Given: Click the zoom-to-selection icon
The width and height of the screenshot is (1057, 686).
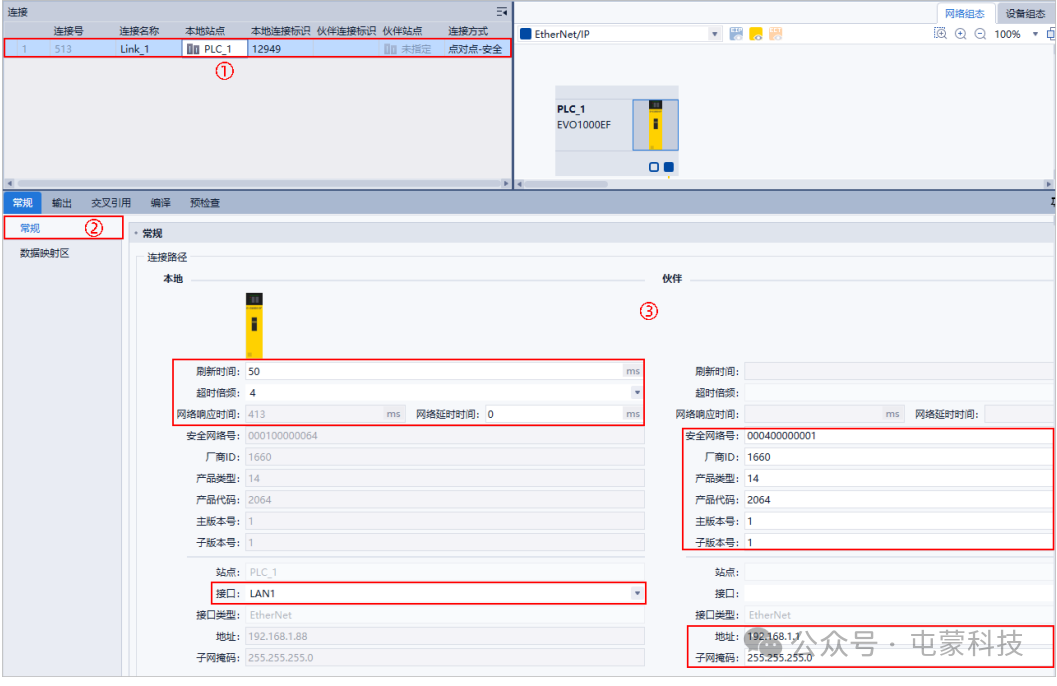Looking at the screenshot, I should (x=940, y=34).
